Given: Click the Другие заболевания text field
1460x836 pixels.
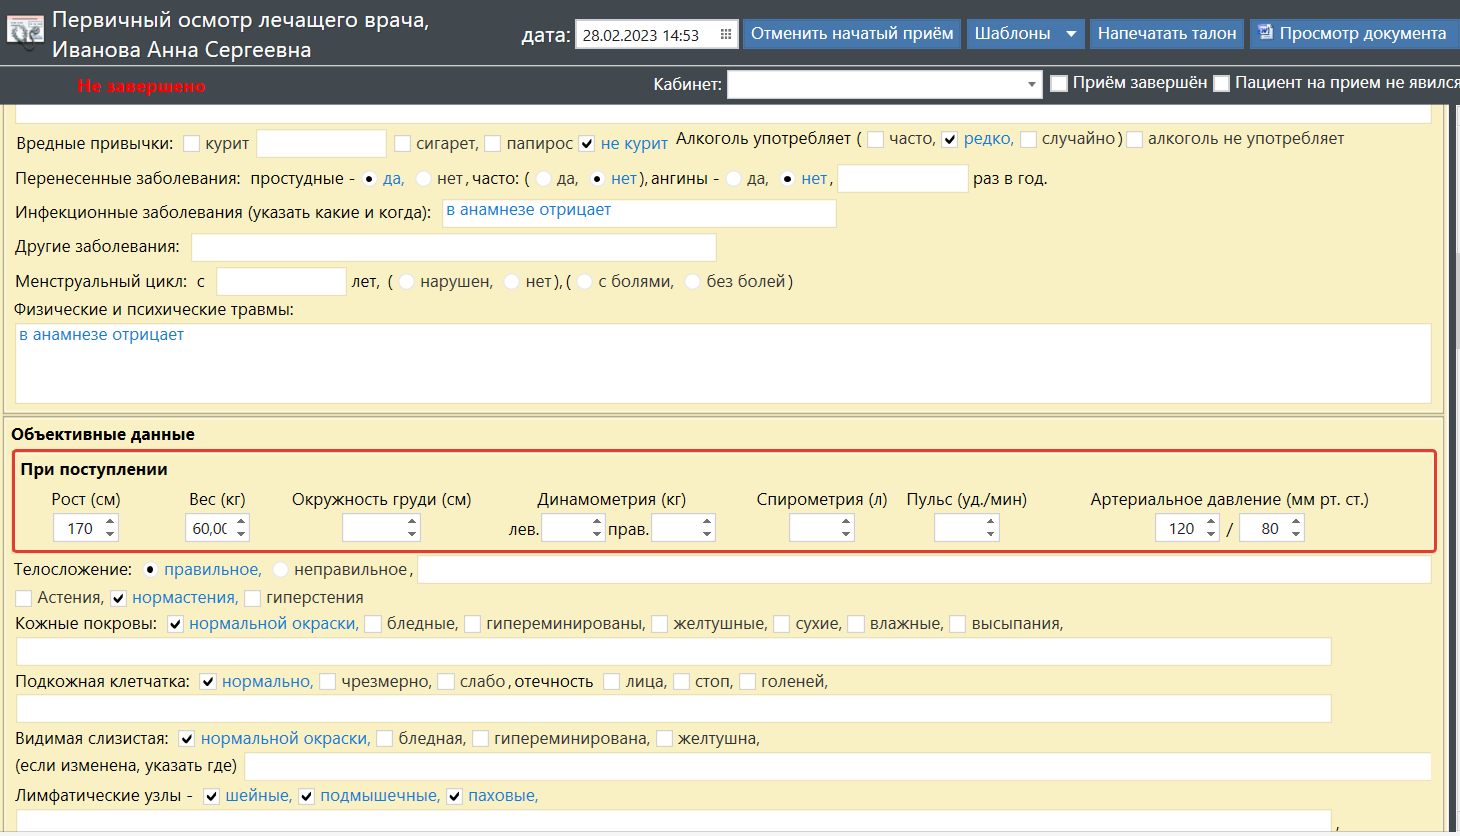Looking at the screenshot, I should pos(453,247).
